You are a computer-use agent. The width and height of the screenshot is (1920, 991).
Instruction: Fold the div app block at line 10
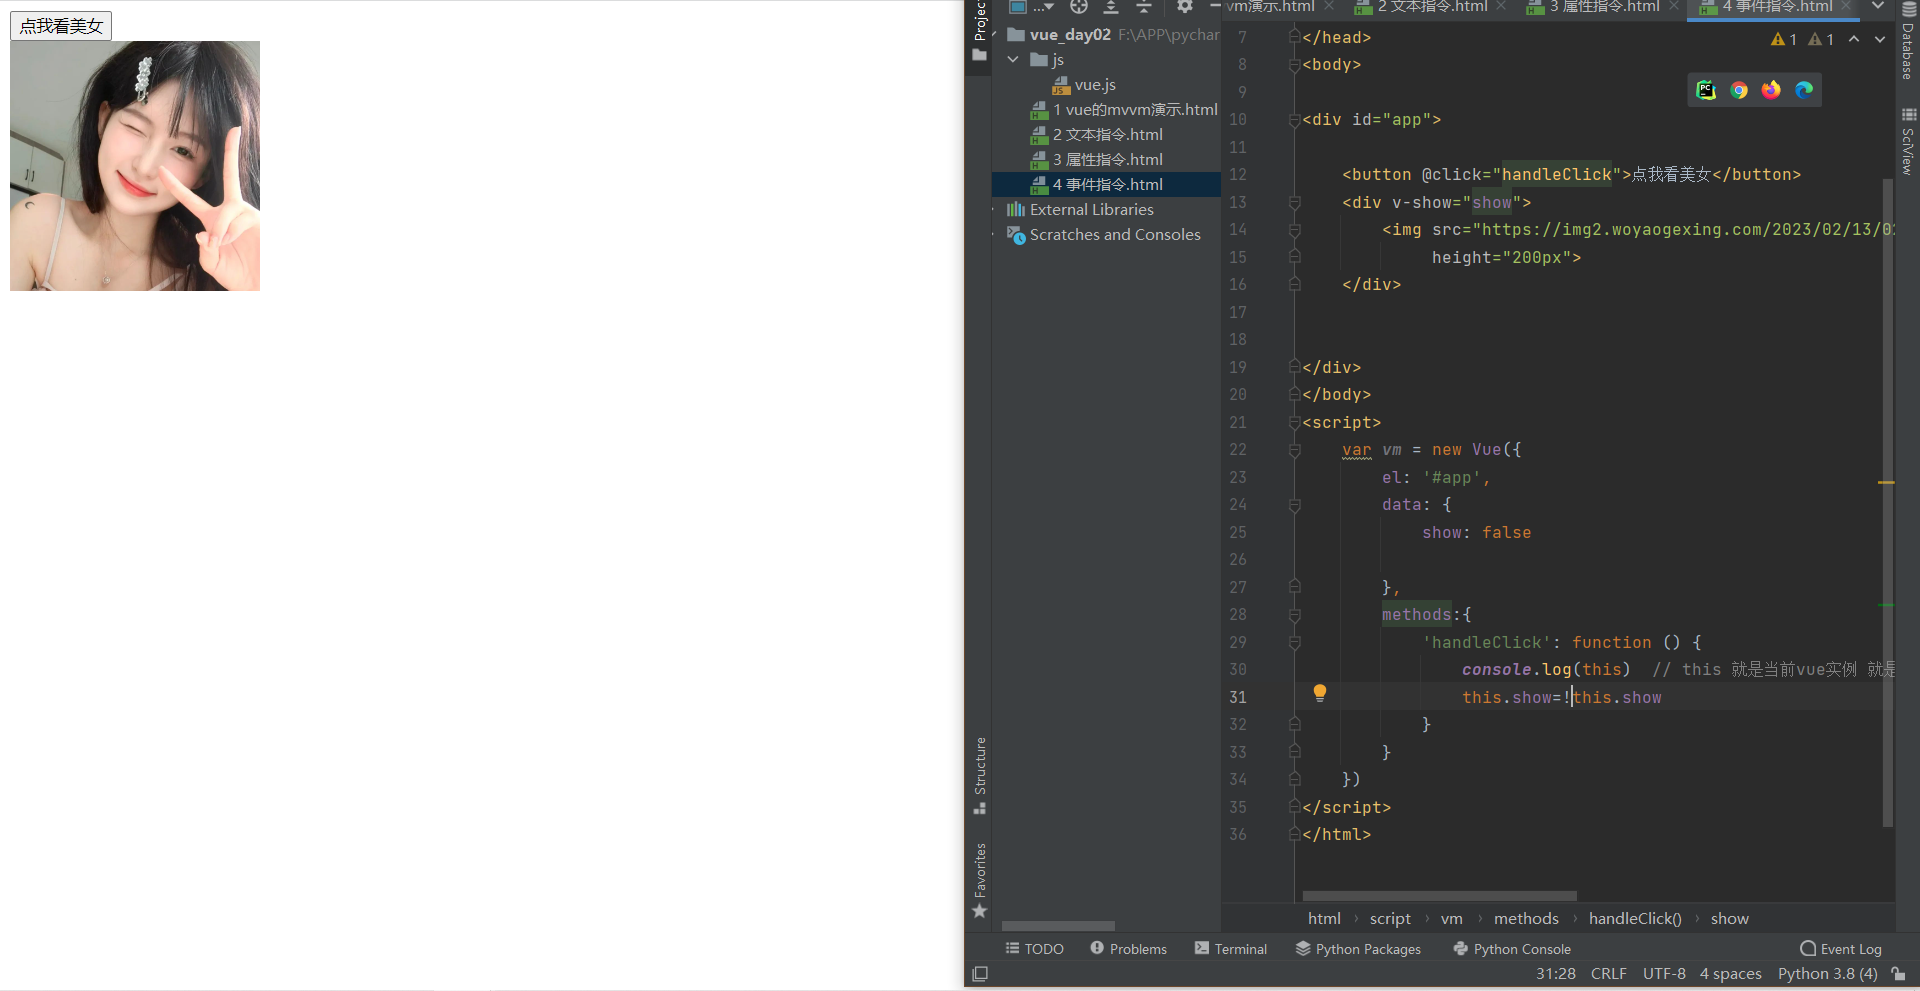1295,120
